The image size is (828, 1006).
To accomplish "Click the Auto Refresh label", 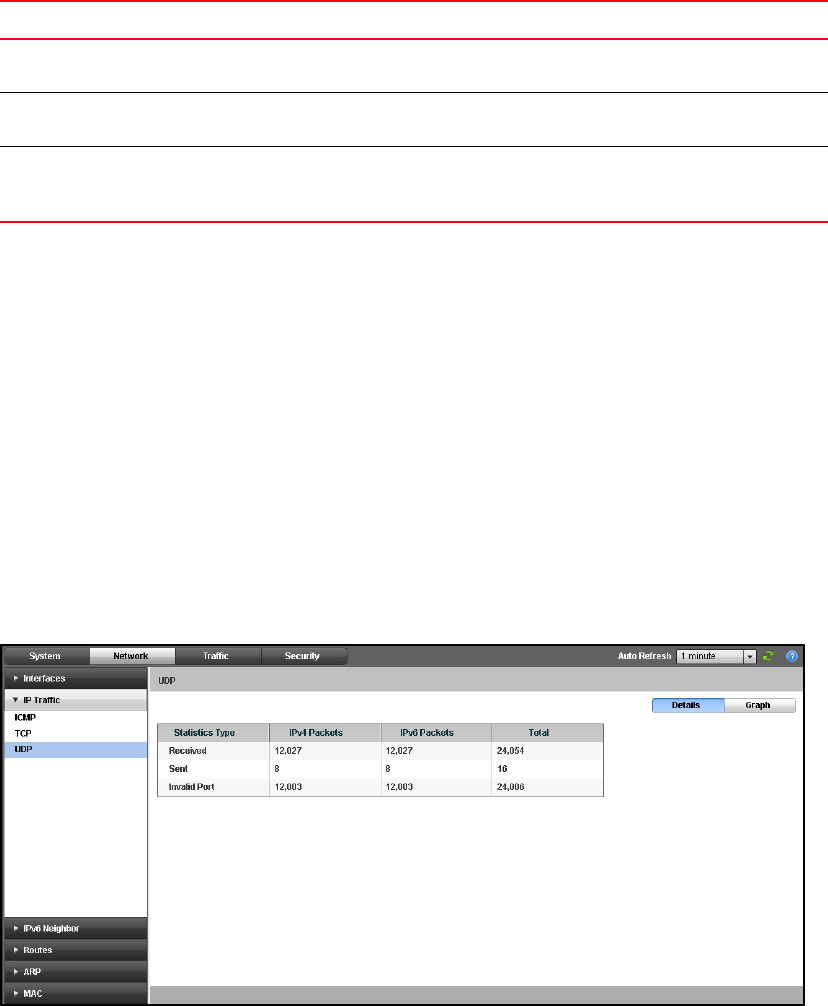I will pos(644,656).
